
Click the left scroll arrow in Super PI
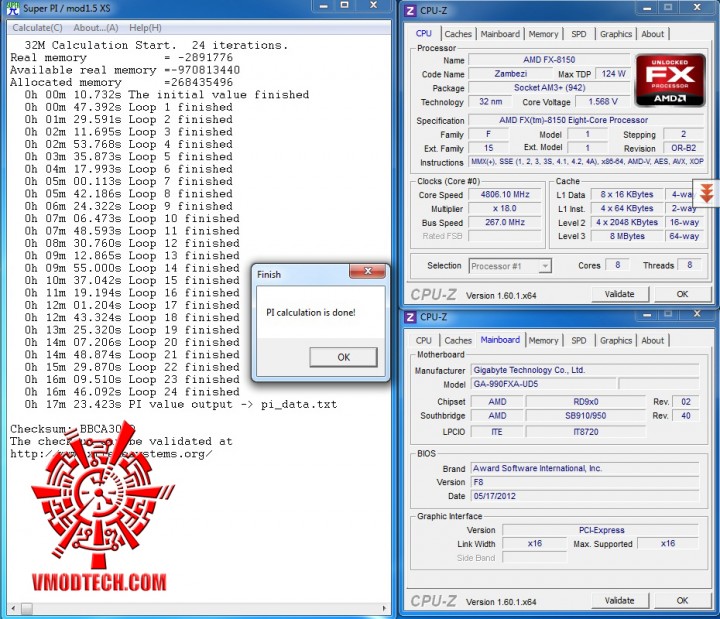[x=13, y=609]
